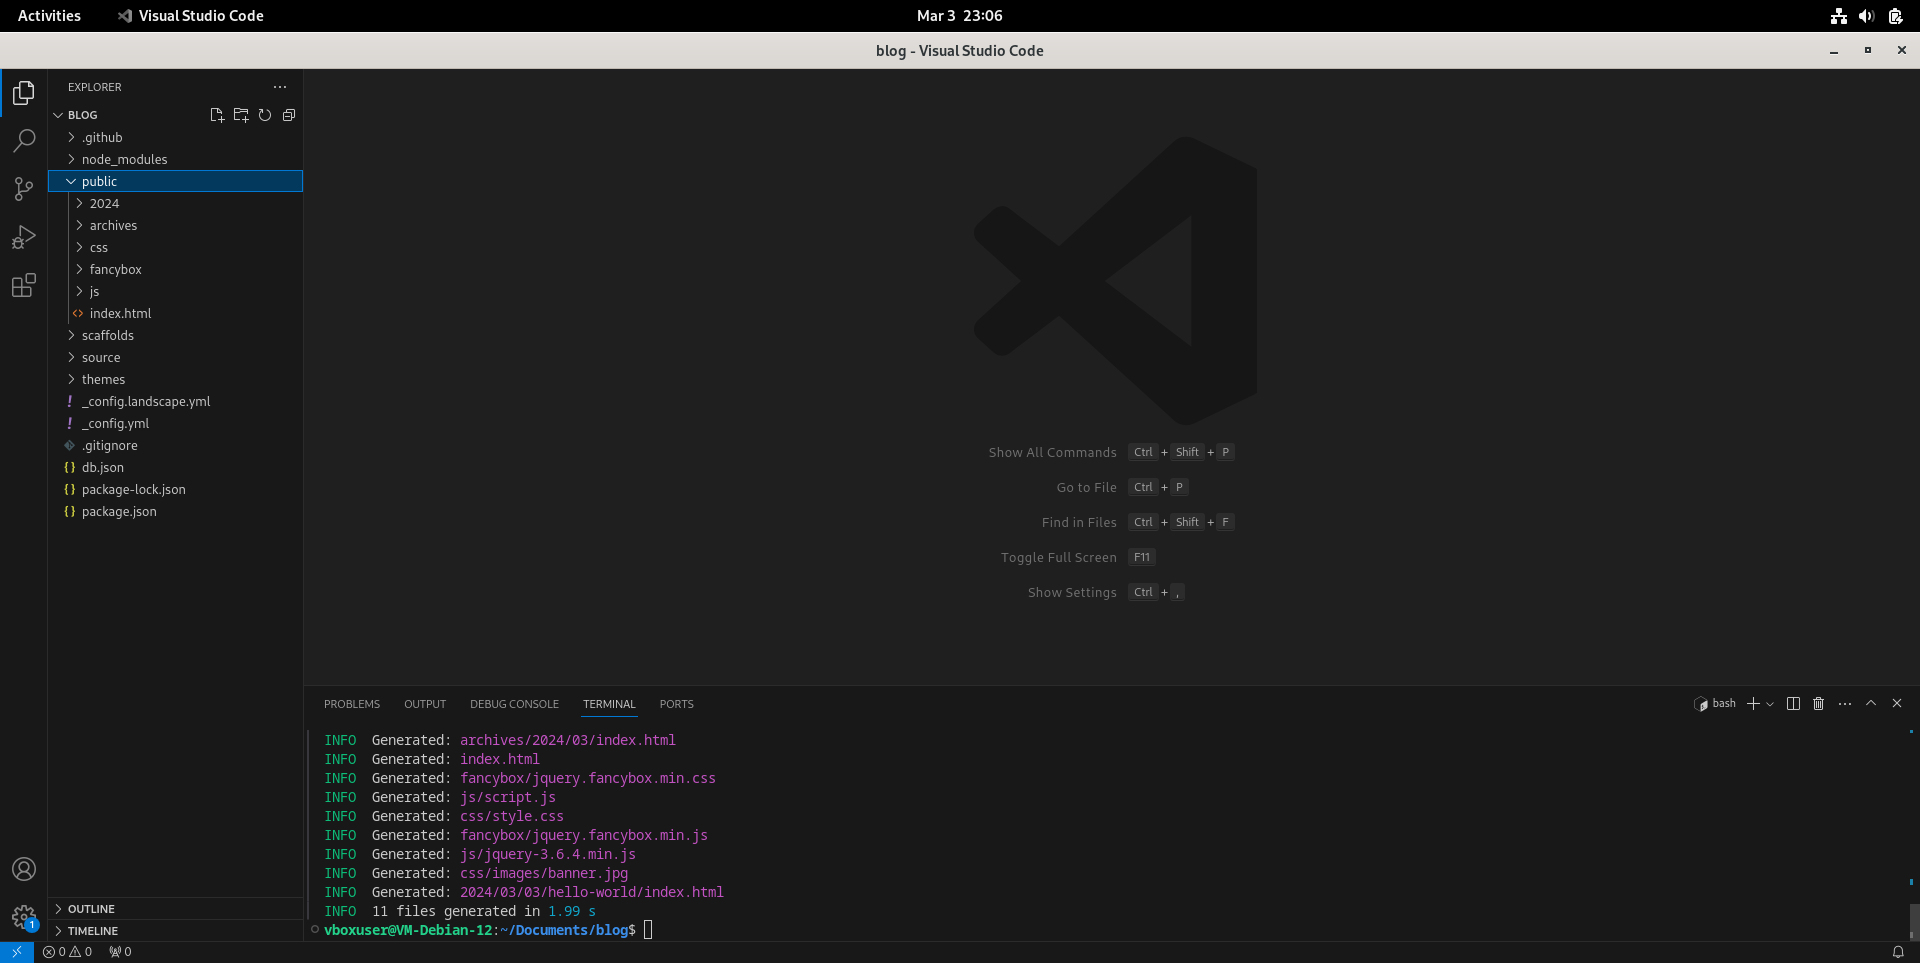Click the terminal vertical scrollbar
This screenshot has height=963, width=1920.
[1914, 920]
